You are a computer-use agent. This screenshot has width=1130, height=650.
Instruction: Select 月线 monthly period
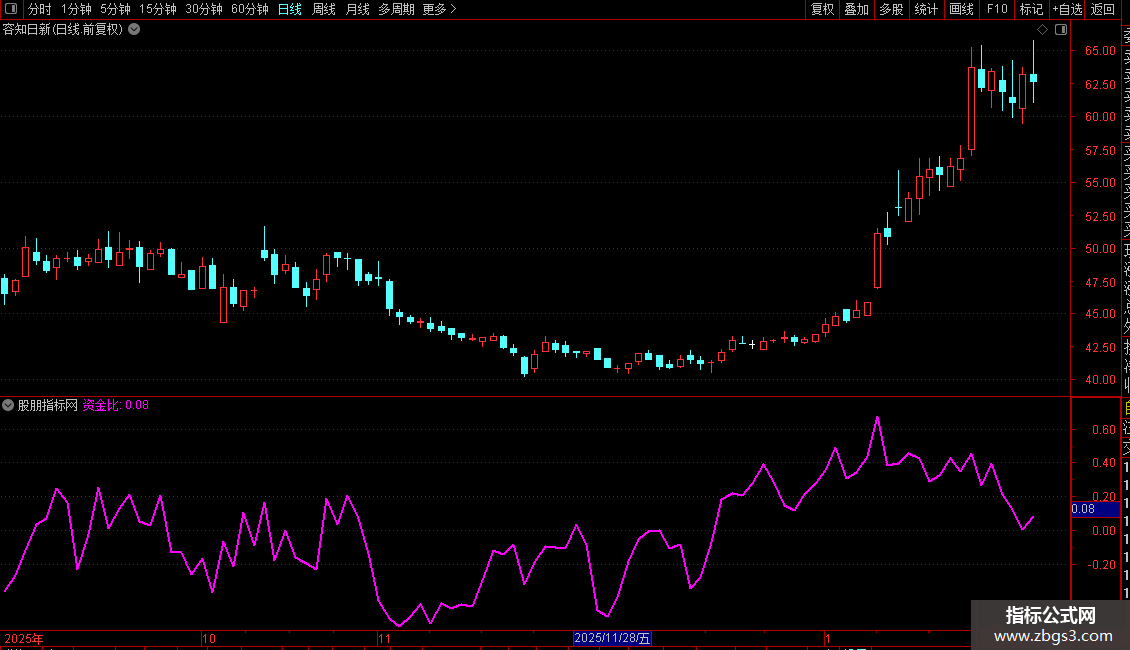click(357, 9)
